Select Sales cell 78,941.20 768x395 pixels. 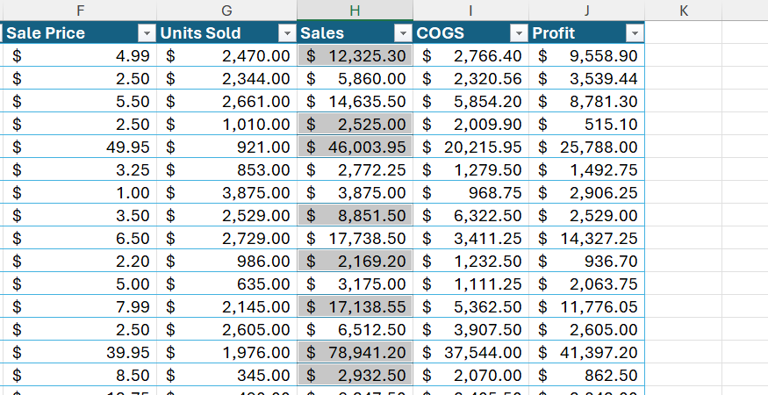tap(355, 352)
